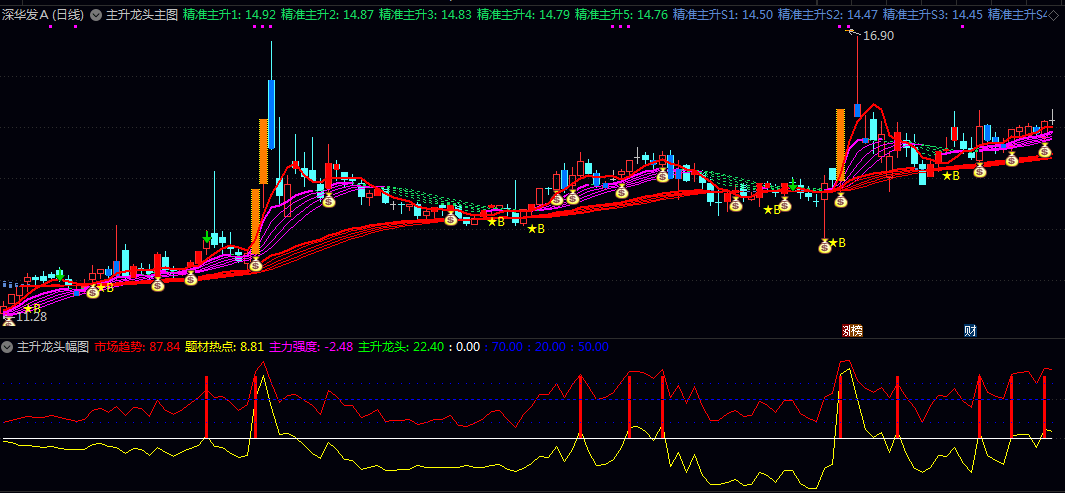This screenshot has height=493, width=1065.
Task: Select the 精准主升4: 14.79 readout
Action: pos(524,14)
